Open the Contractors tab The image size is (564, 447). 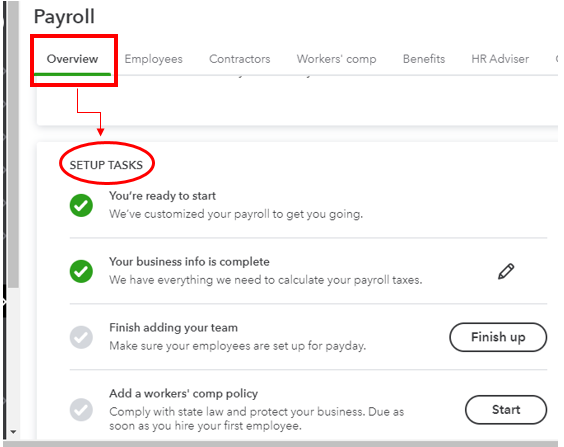coord(240,59)
